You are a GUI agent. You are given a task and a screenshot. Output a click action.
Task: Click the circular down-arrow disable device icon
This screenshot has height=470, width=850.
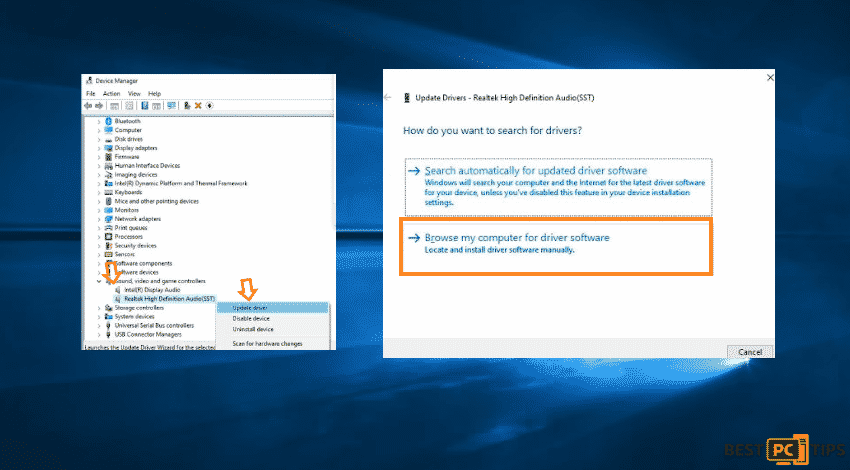pos(209,106)
